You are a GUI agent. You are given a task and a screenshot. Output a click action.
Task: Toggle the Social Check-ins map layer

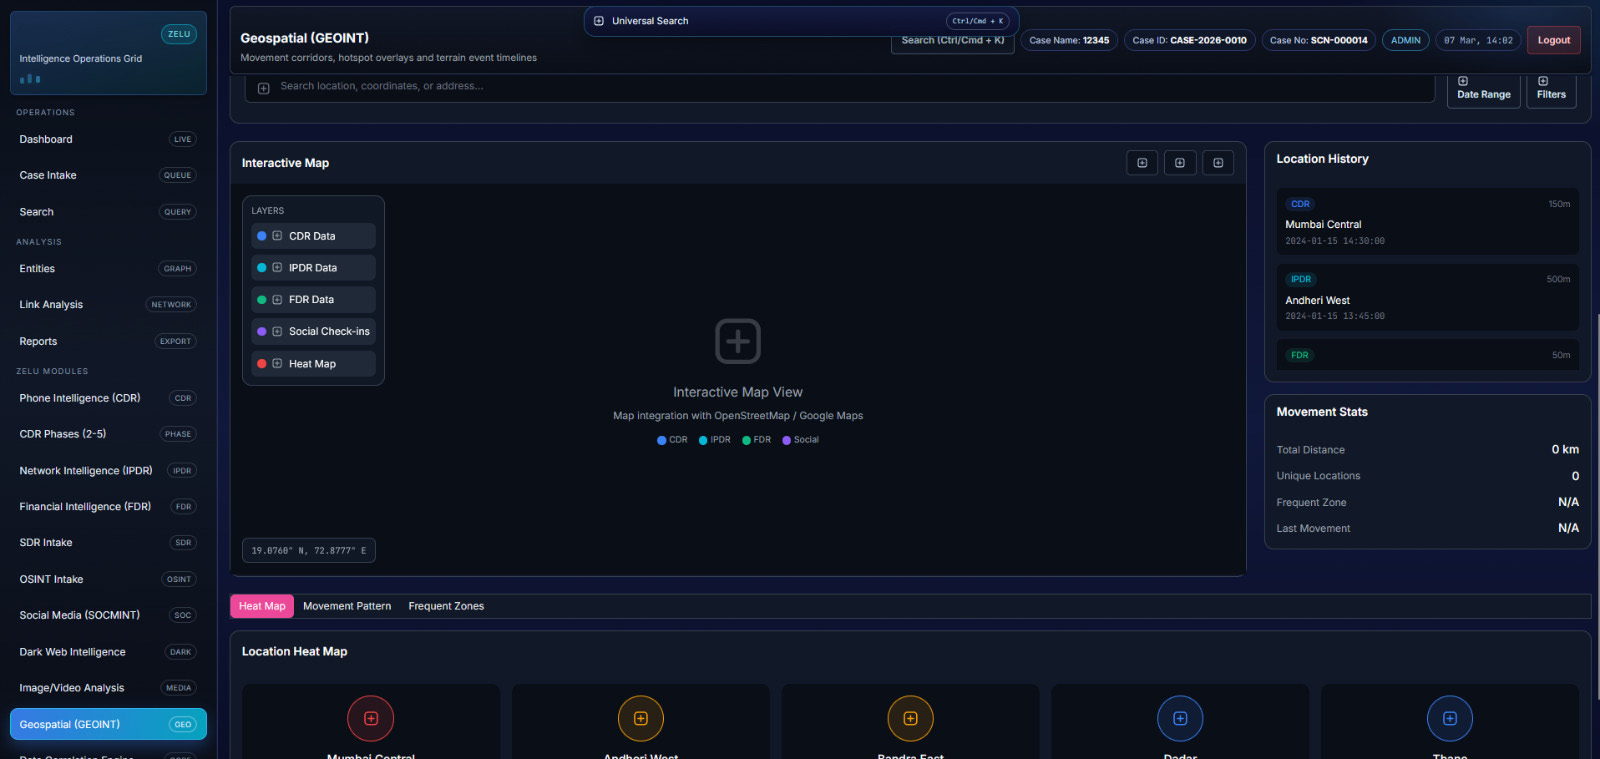pyautogui.click(x=313, y=331)
